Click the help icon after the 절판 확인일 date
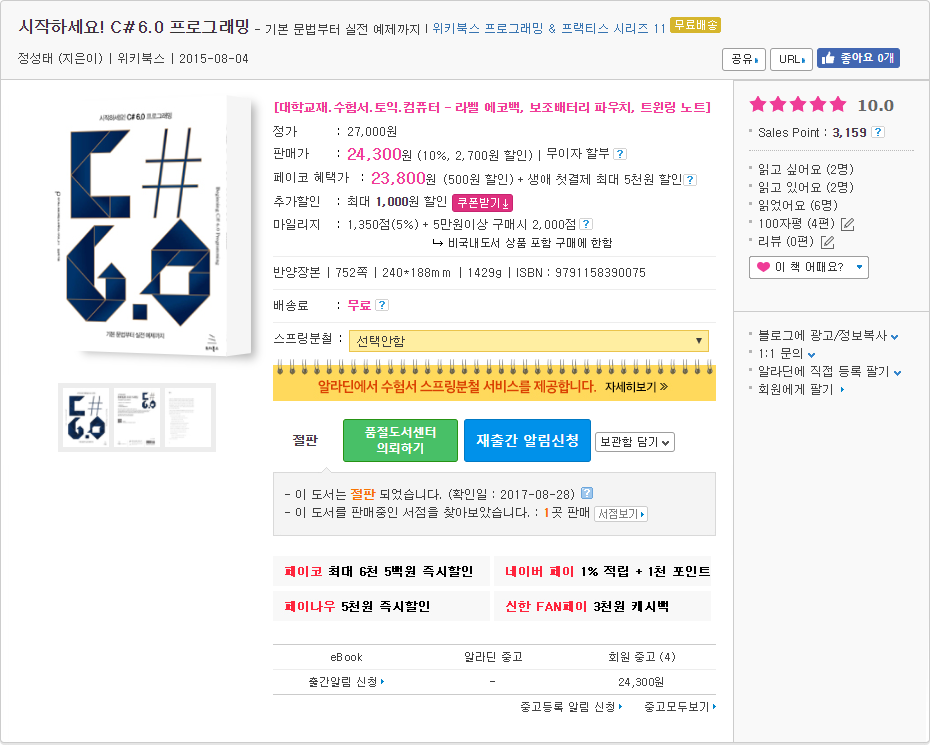Viewport: 930px width, 745px height. point(587,493)
